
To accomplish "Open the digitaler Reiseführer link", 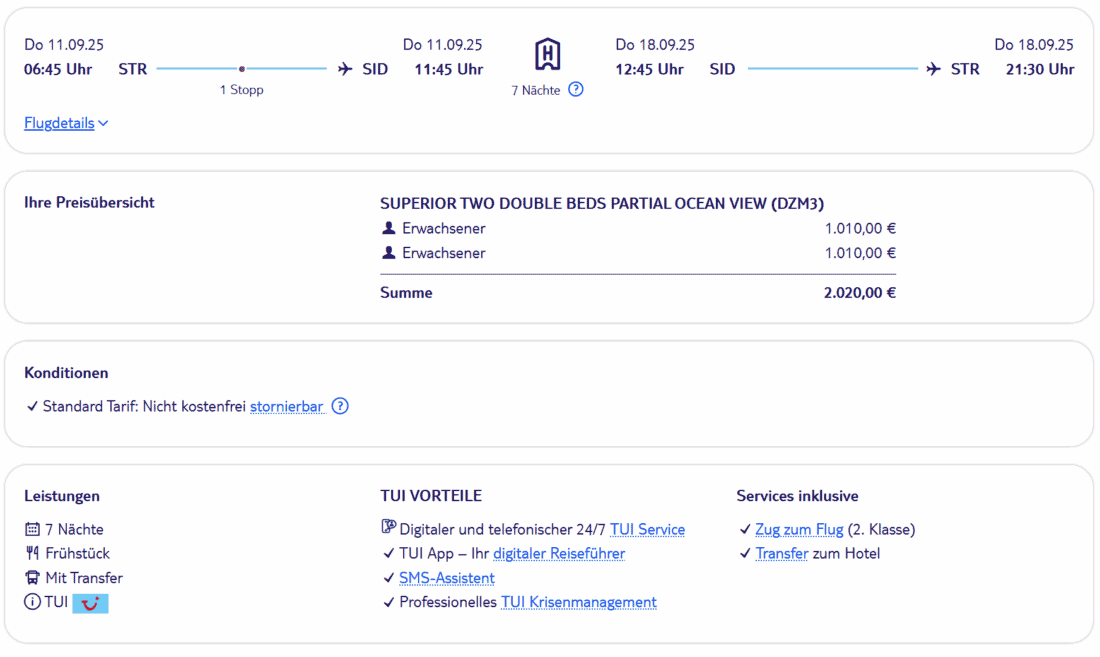I will [559, 554].
